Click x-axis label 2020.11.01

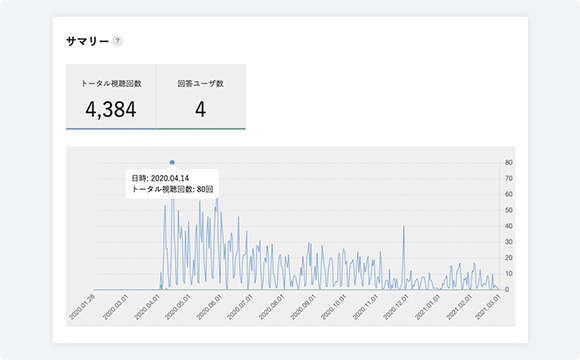pyautogui.click(x=366, y=307)
